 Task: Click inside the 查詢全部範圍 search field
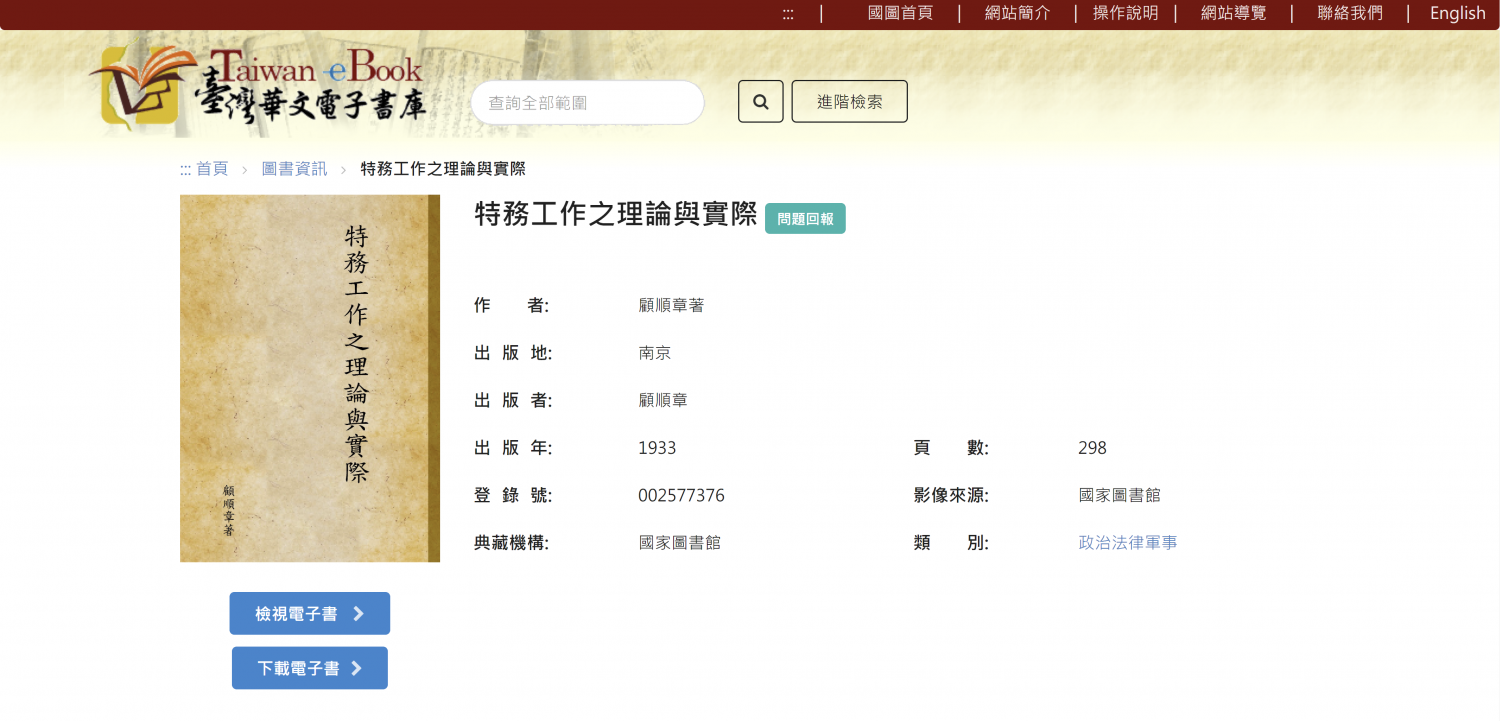coord(587,101)
